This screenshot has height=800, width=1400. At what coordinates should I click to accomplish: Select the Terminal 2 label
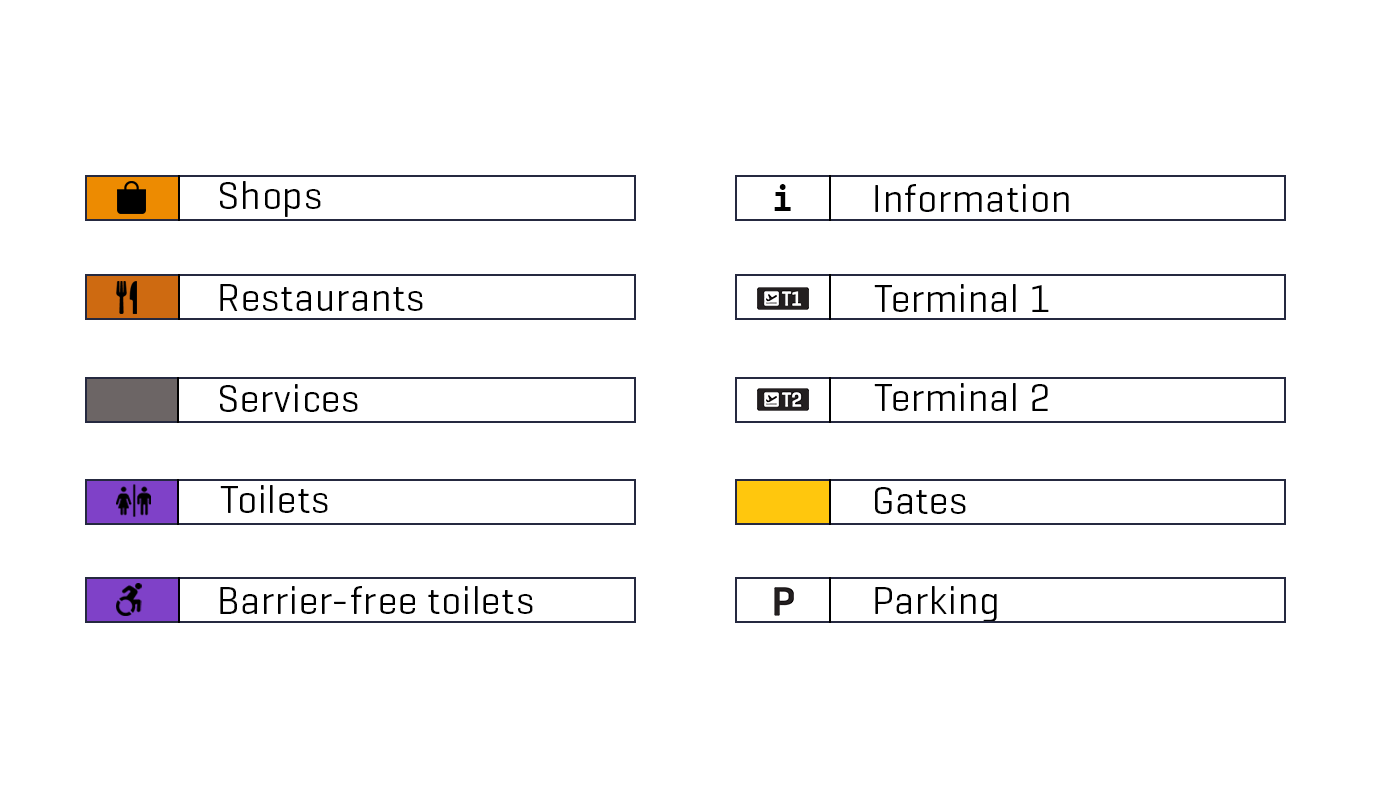961,399
